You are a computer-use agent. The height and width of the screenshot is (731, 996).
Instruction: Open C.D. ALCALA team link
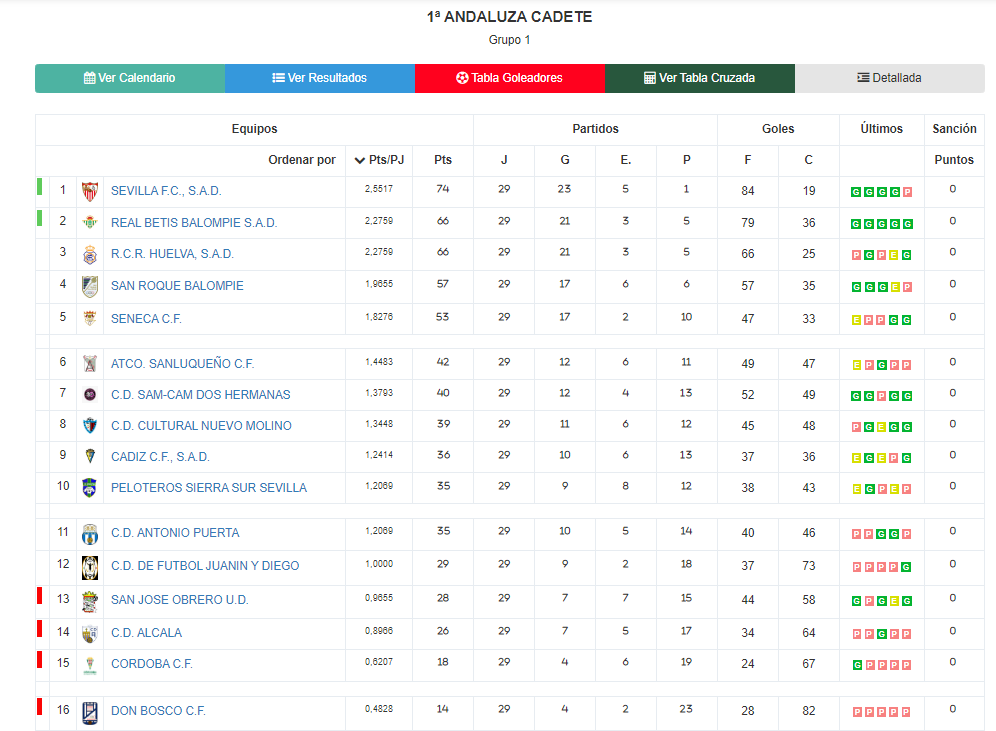147,633
